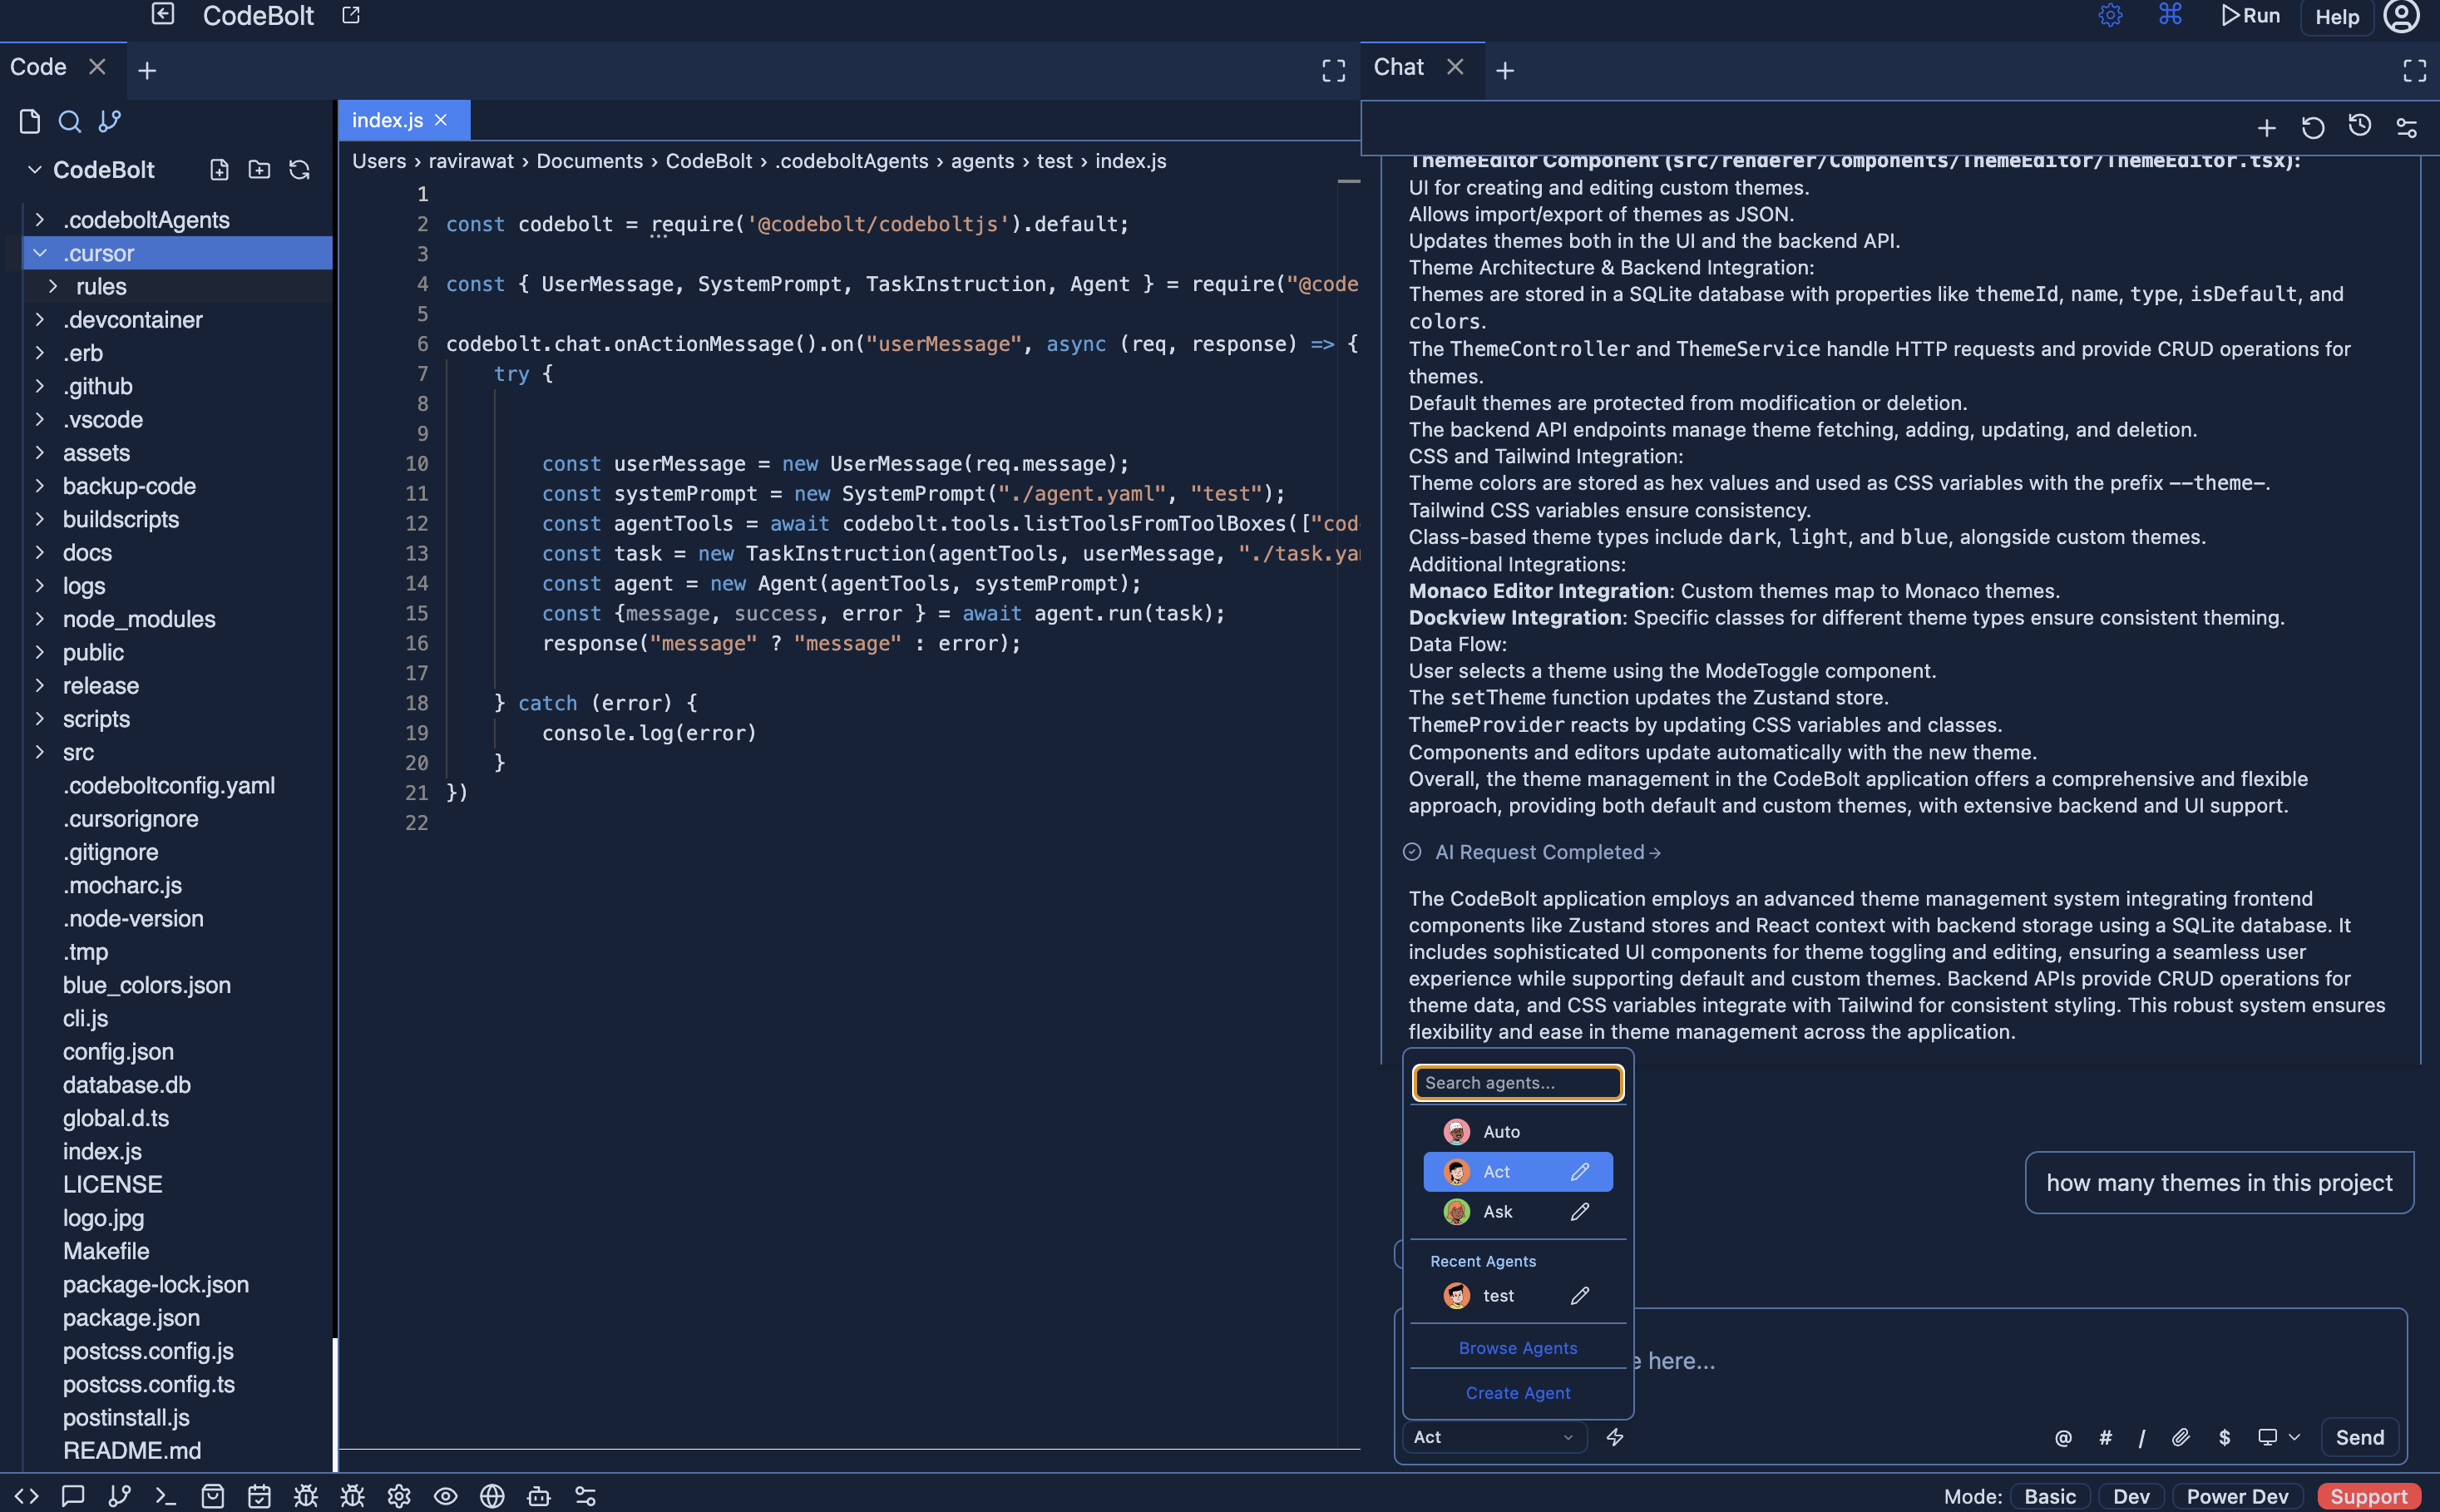Open the shopping bag marketplace icon

point(212,1495)
